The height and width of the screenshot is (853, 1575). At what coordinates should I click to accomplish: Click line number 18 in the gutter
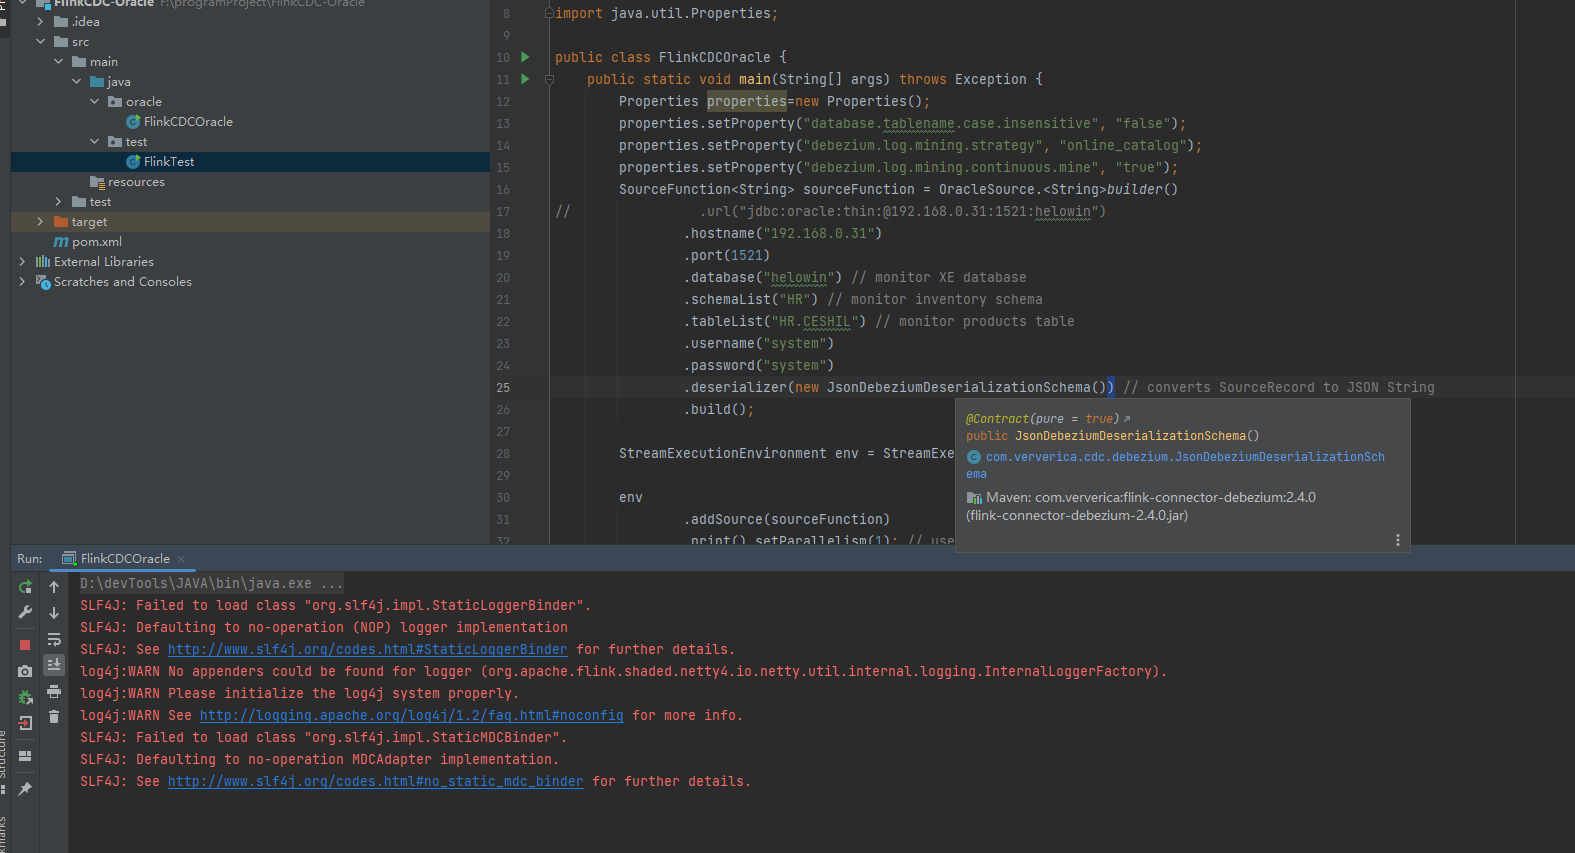point(503,234)
